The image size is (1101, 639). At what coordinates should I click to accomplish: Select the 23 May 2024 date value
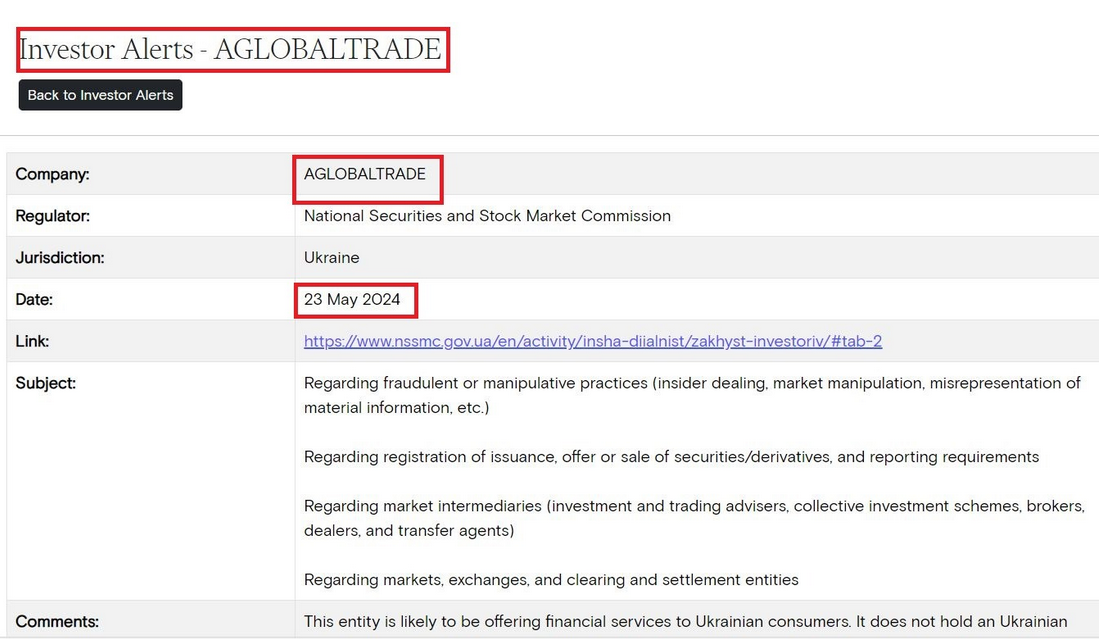352,300
